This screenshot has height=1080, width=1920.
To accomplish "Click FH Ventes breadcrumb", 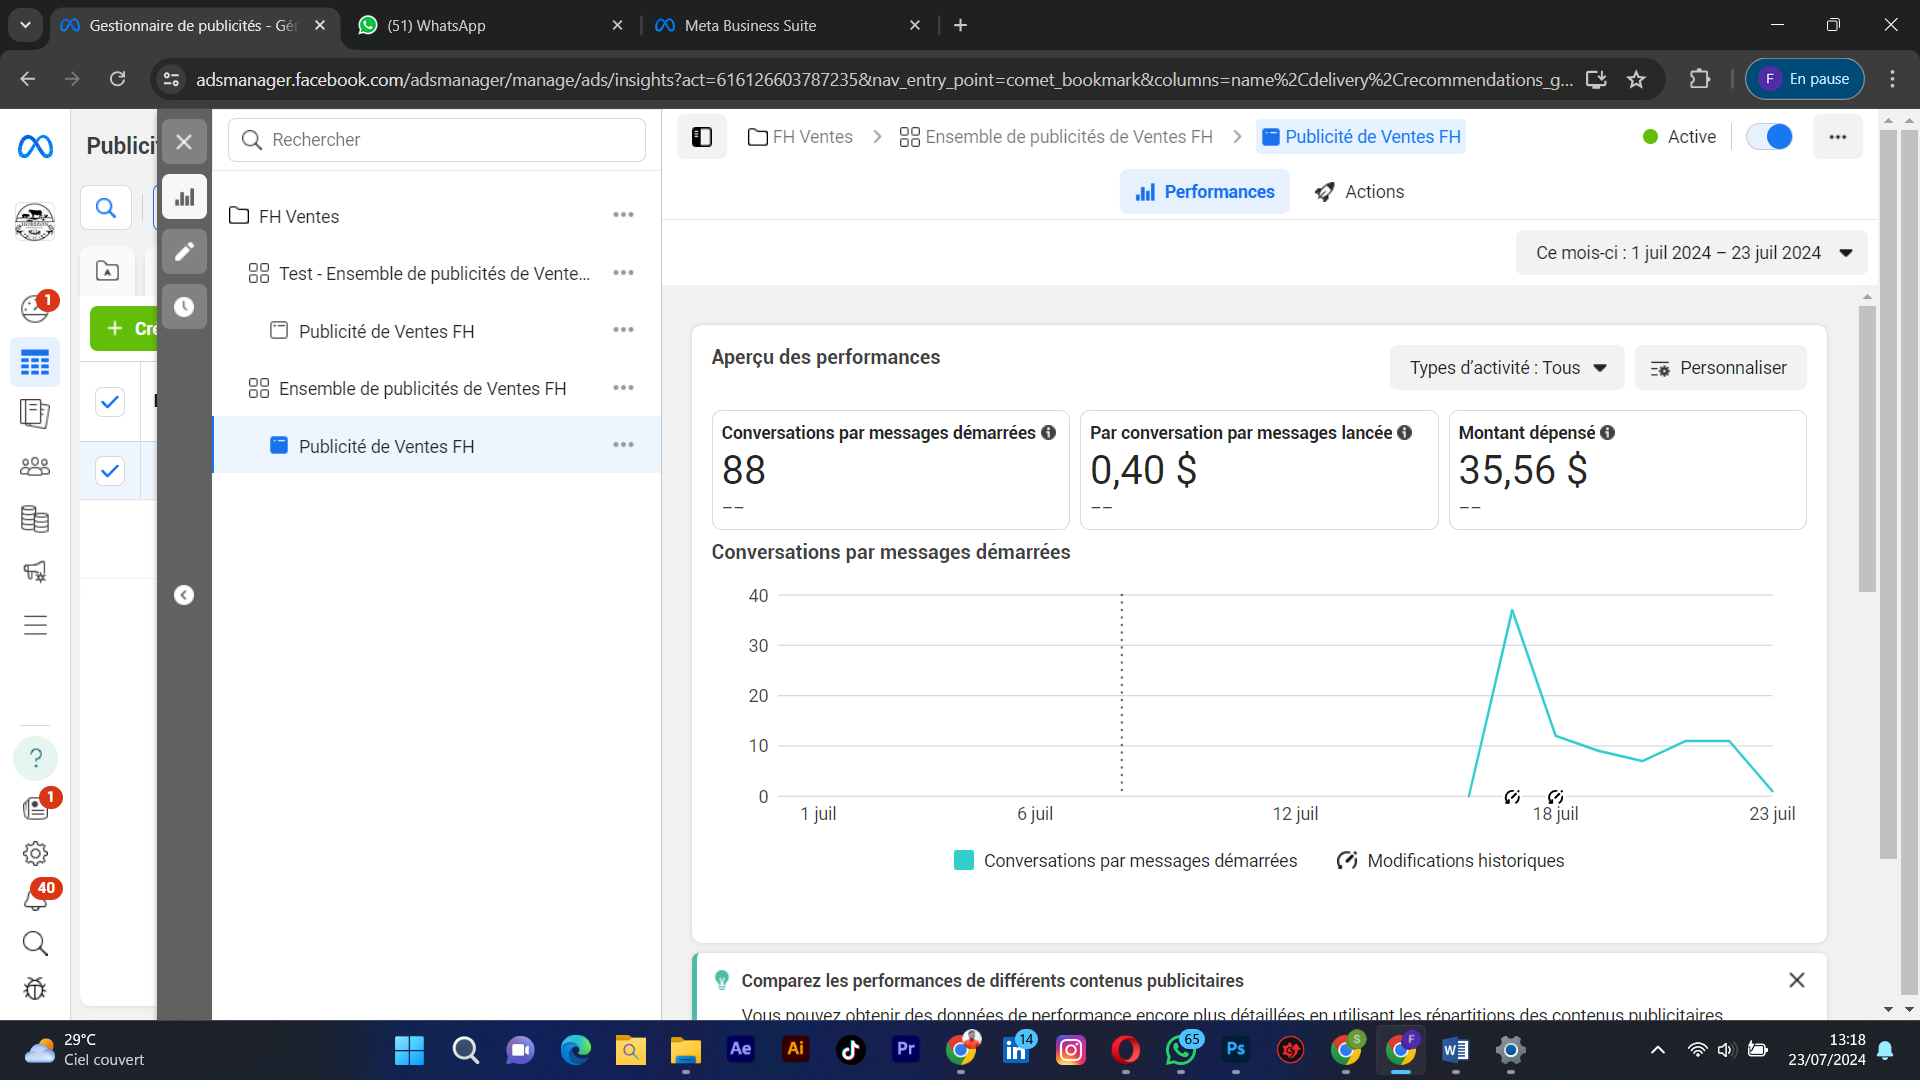I will coord(800,137).
